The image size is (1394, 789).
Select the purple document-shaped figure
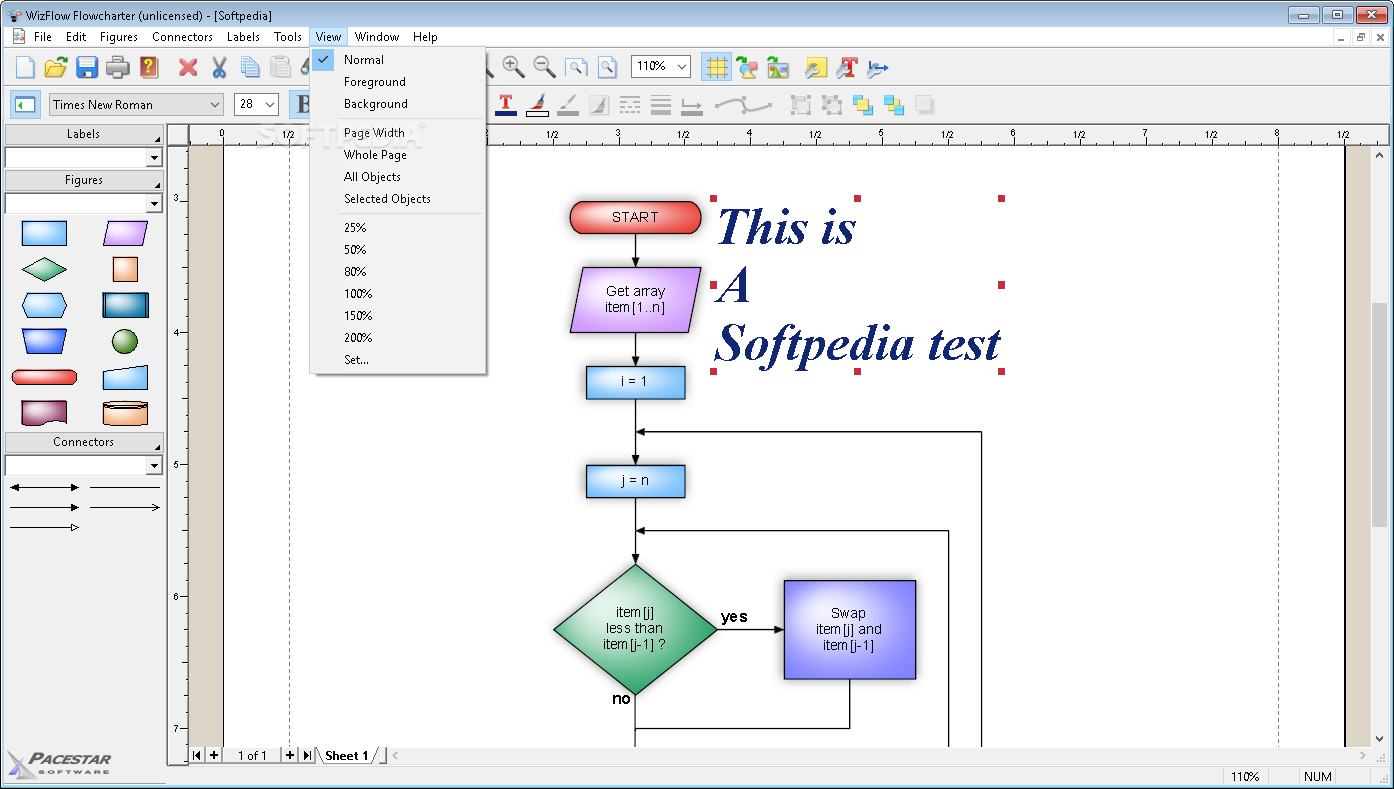(44, 413)
